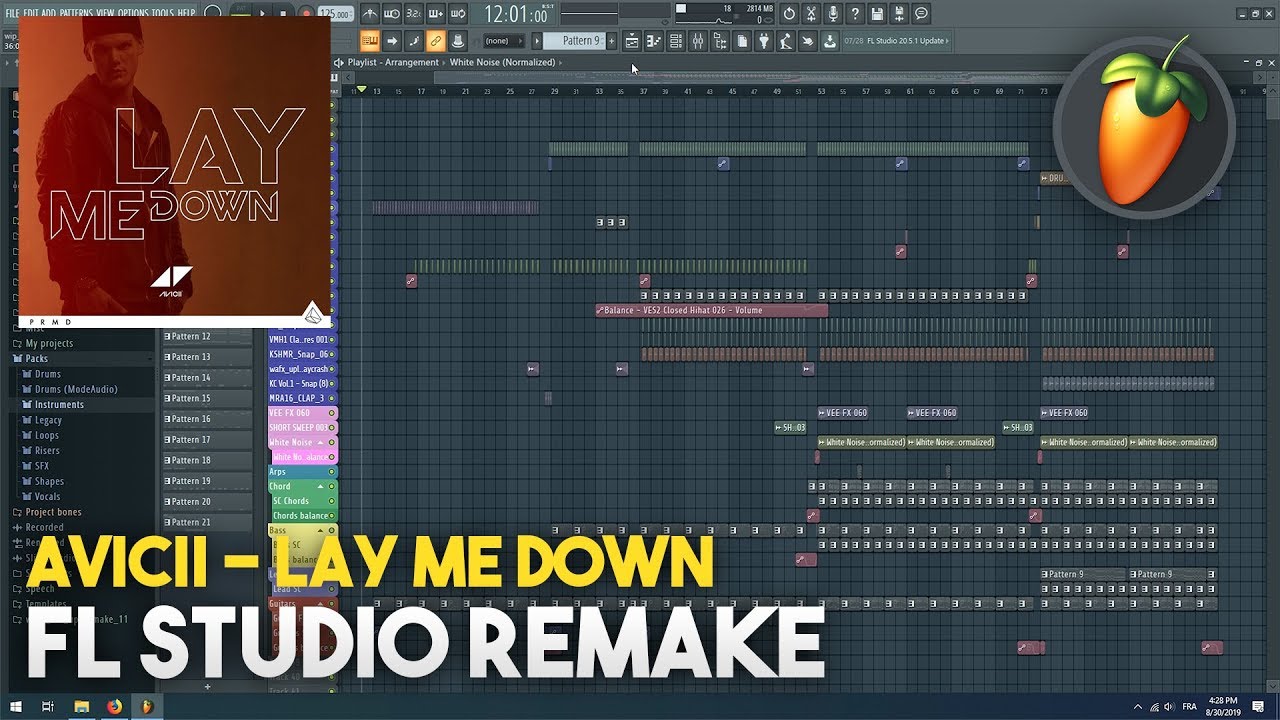The height and width of the screenshot is (720, 1280).
Task: Click the download content library icon
Action: click(x=830, y=41)
